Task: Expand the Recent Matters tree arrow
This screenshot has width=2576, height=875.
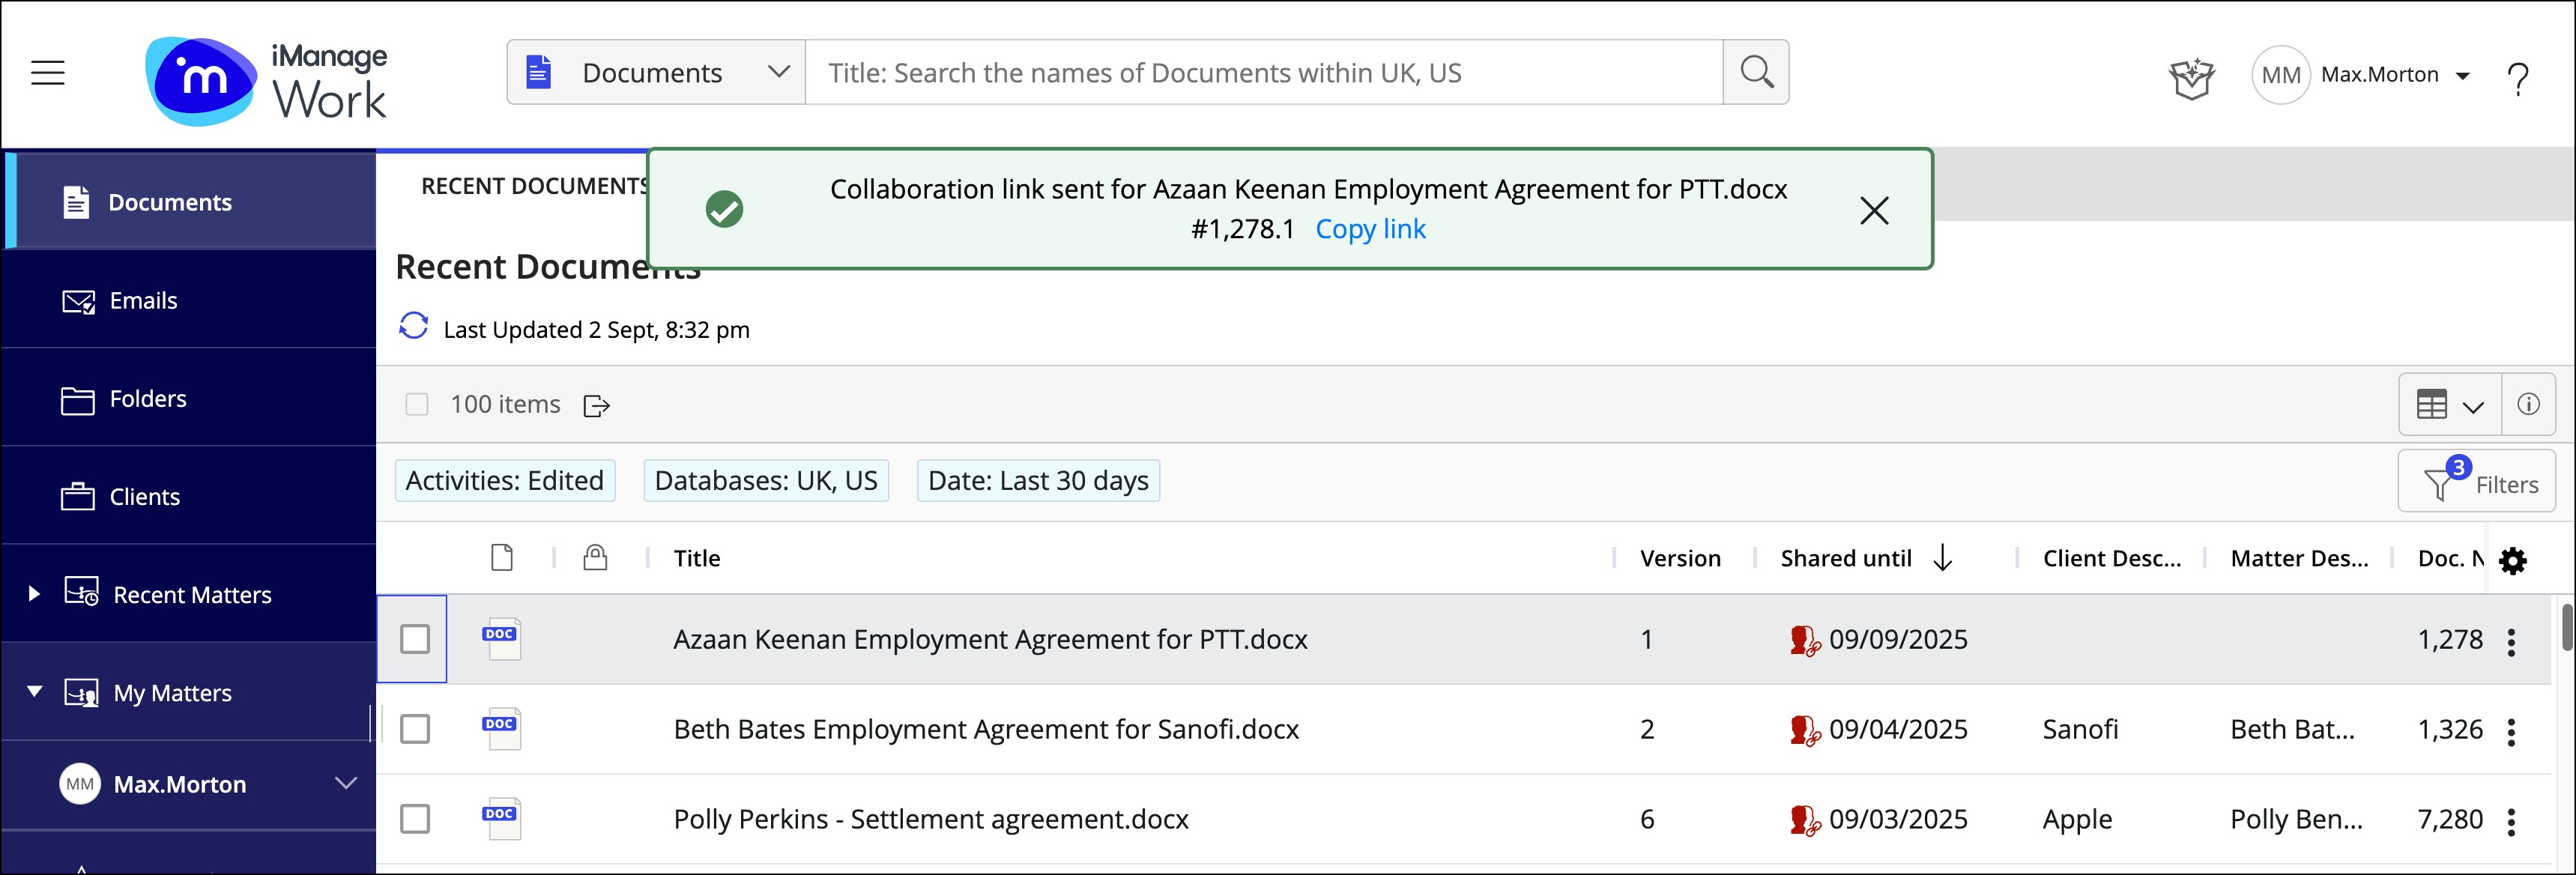Action: coord(34,594)
